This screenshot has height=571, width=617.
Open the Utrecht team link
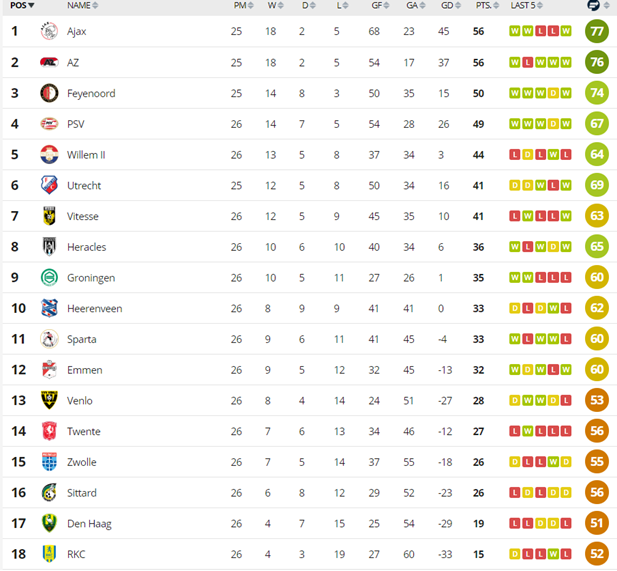pos(84,185)
